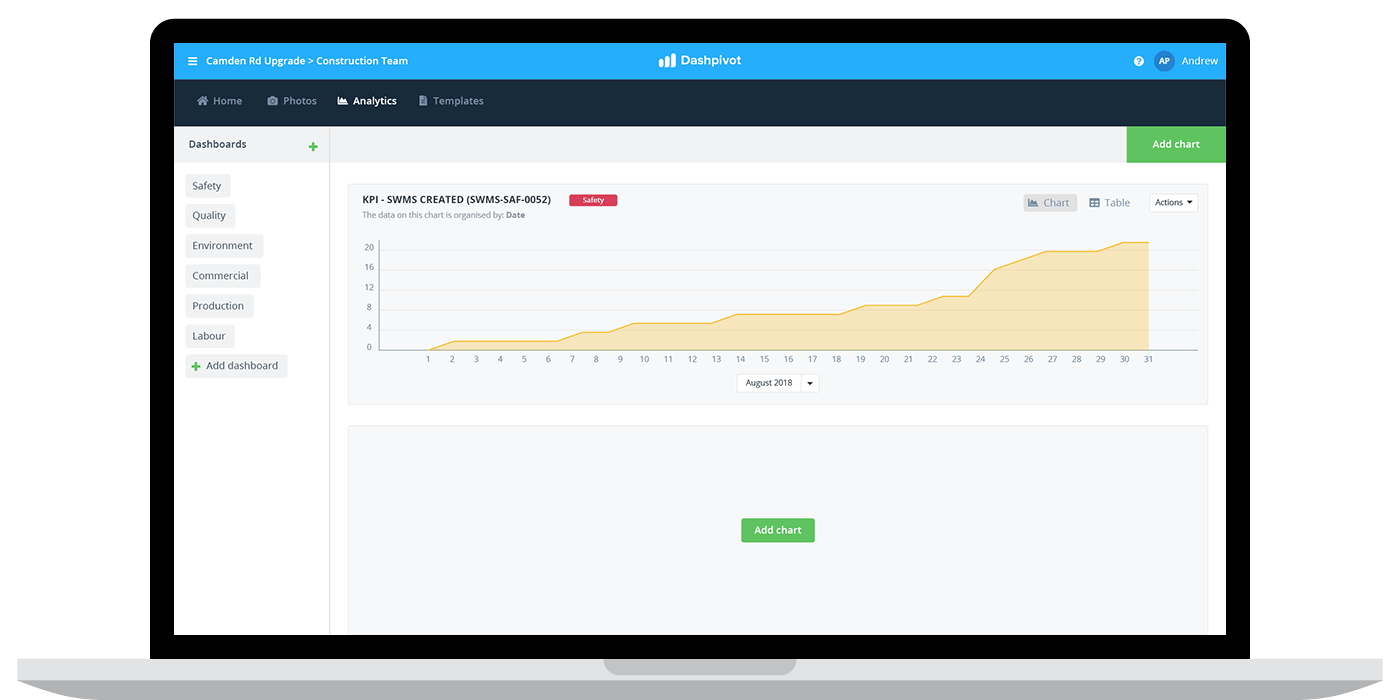Select the Analytics tab
Screen dimensions: 1400x700
(x=367, y=101)
